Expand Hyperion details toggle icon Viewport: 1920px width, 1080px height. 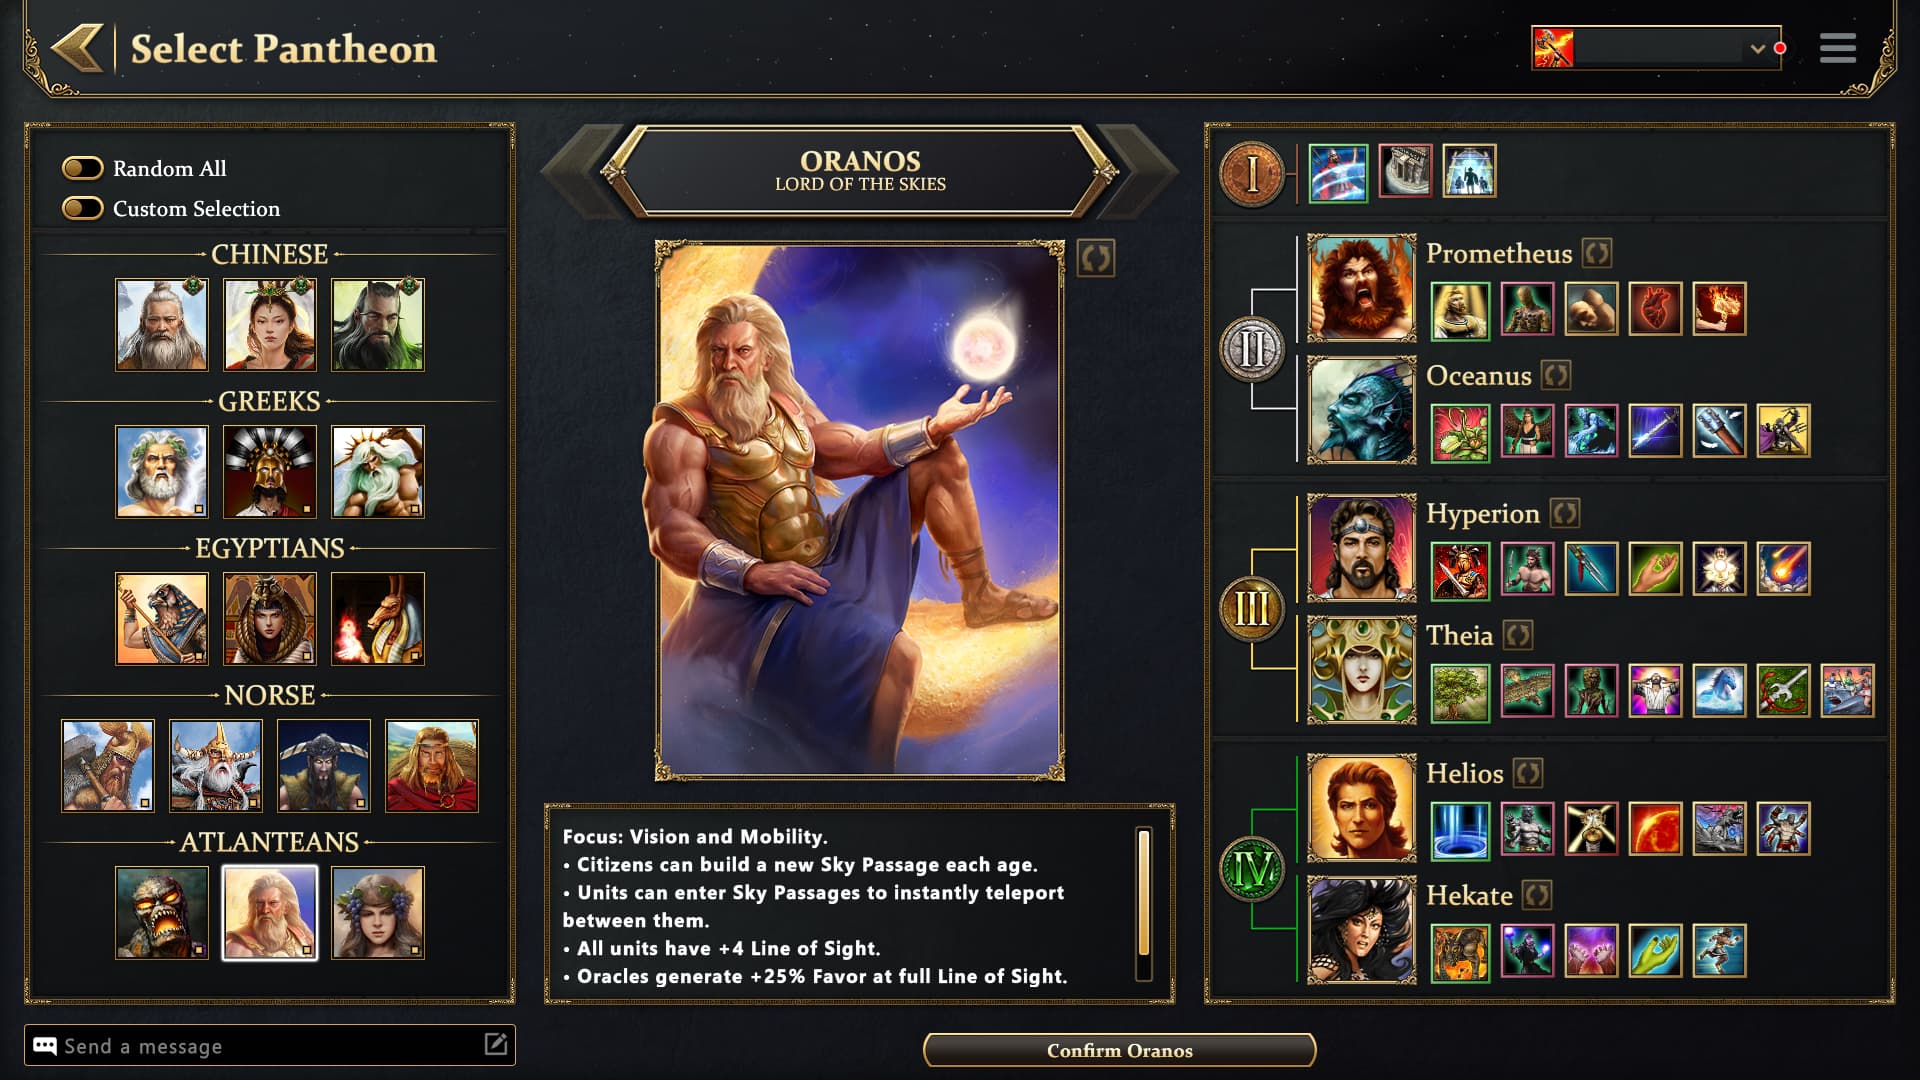pos(1565,513)
